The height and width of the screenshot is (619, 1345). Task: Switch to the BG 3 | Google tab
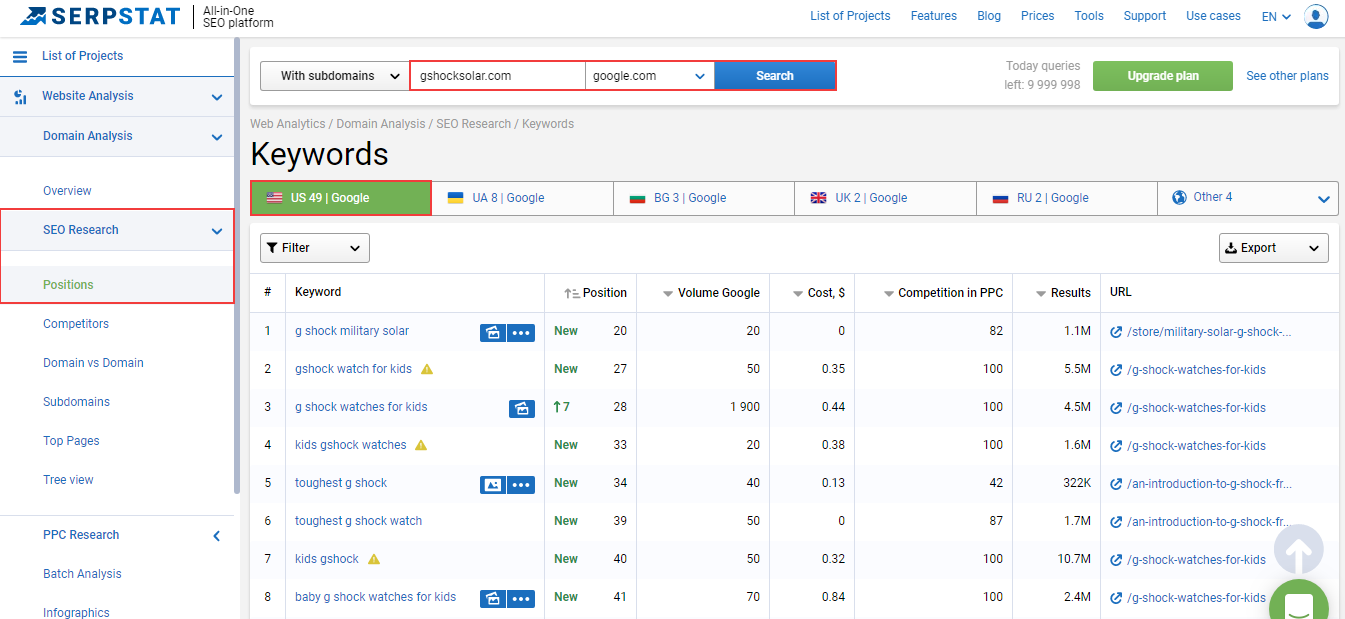(704, 198)
